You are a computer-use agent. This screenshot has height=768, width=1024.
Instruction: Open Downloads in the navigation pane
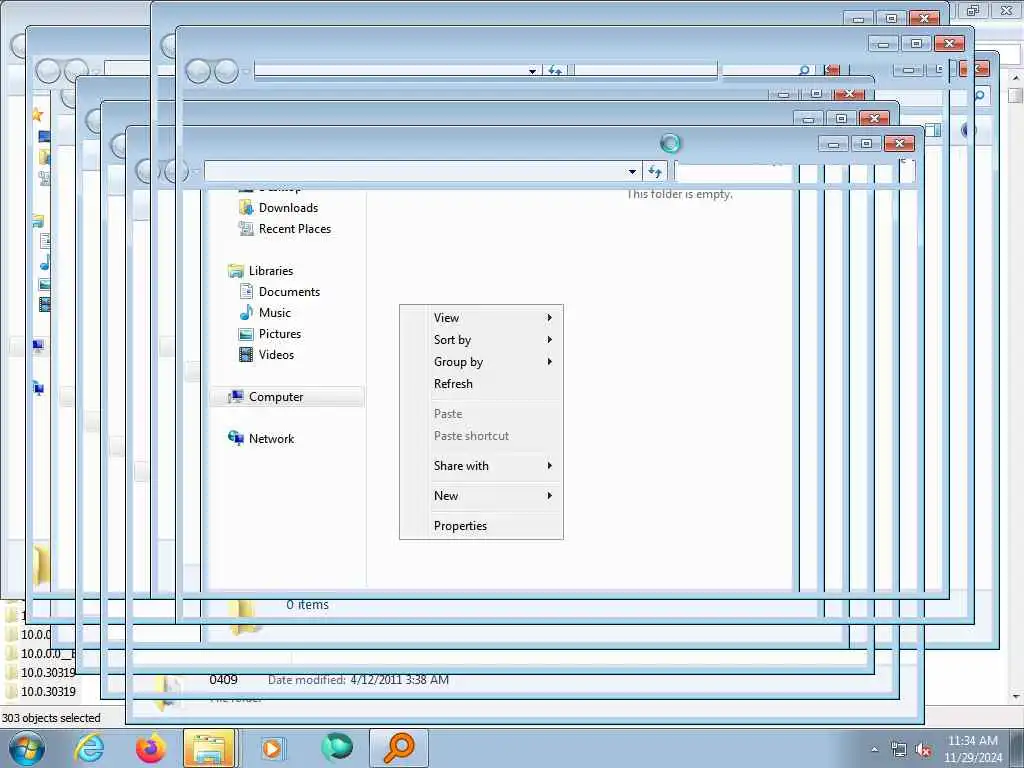coord(288,208)
